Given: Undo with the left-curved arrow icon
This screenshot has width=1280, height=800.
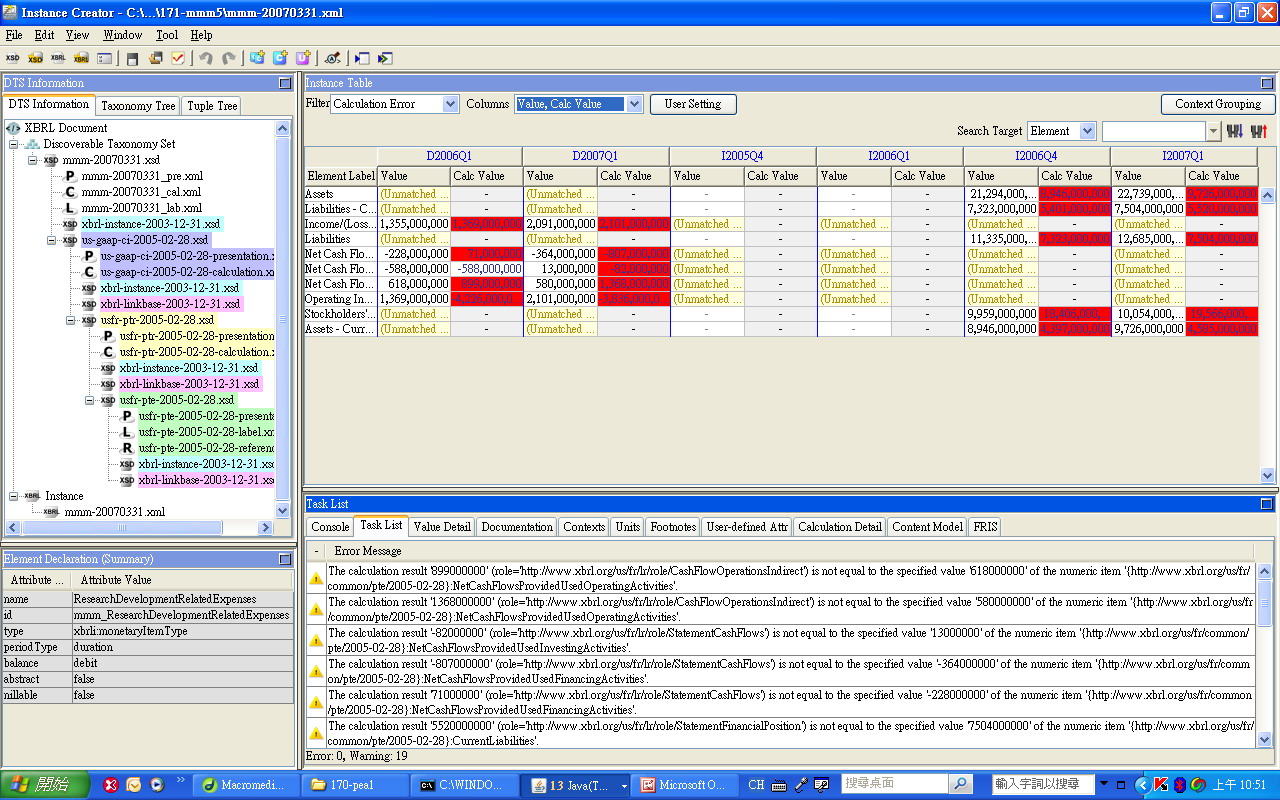Looking at the screenshot, I should (x=205, y=59).
